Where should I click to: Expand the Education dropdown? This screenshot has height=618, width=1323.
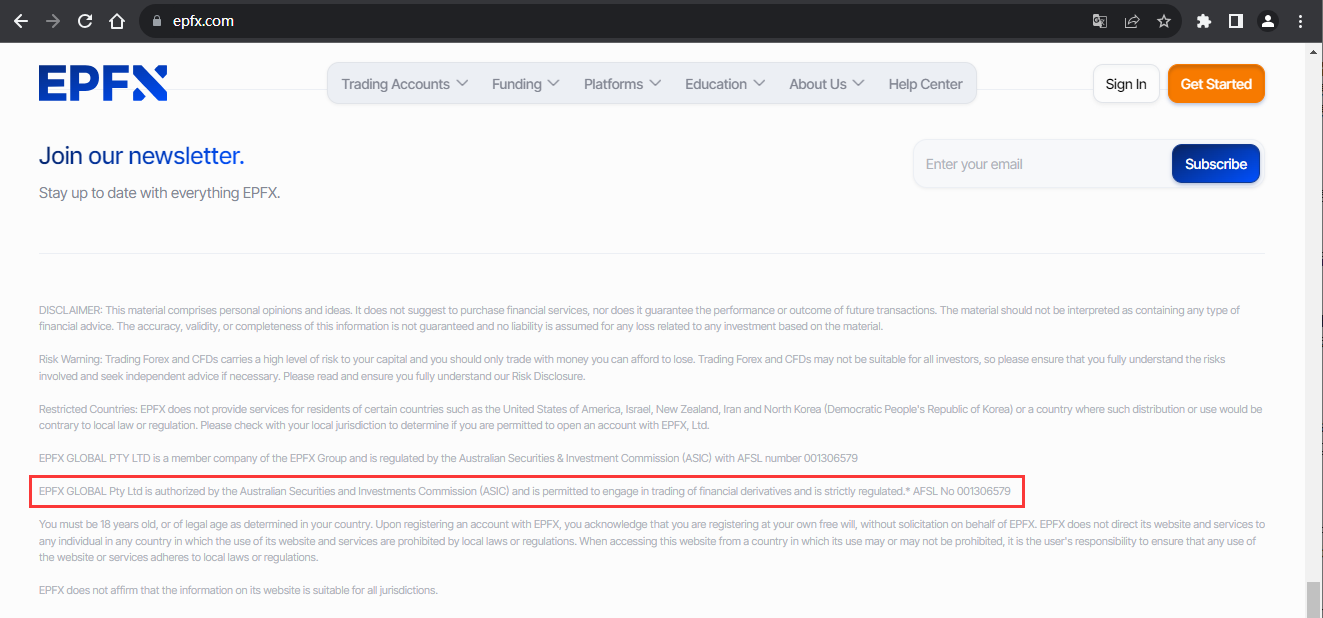coord(725,84)
